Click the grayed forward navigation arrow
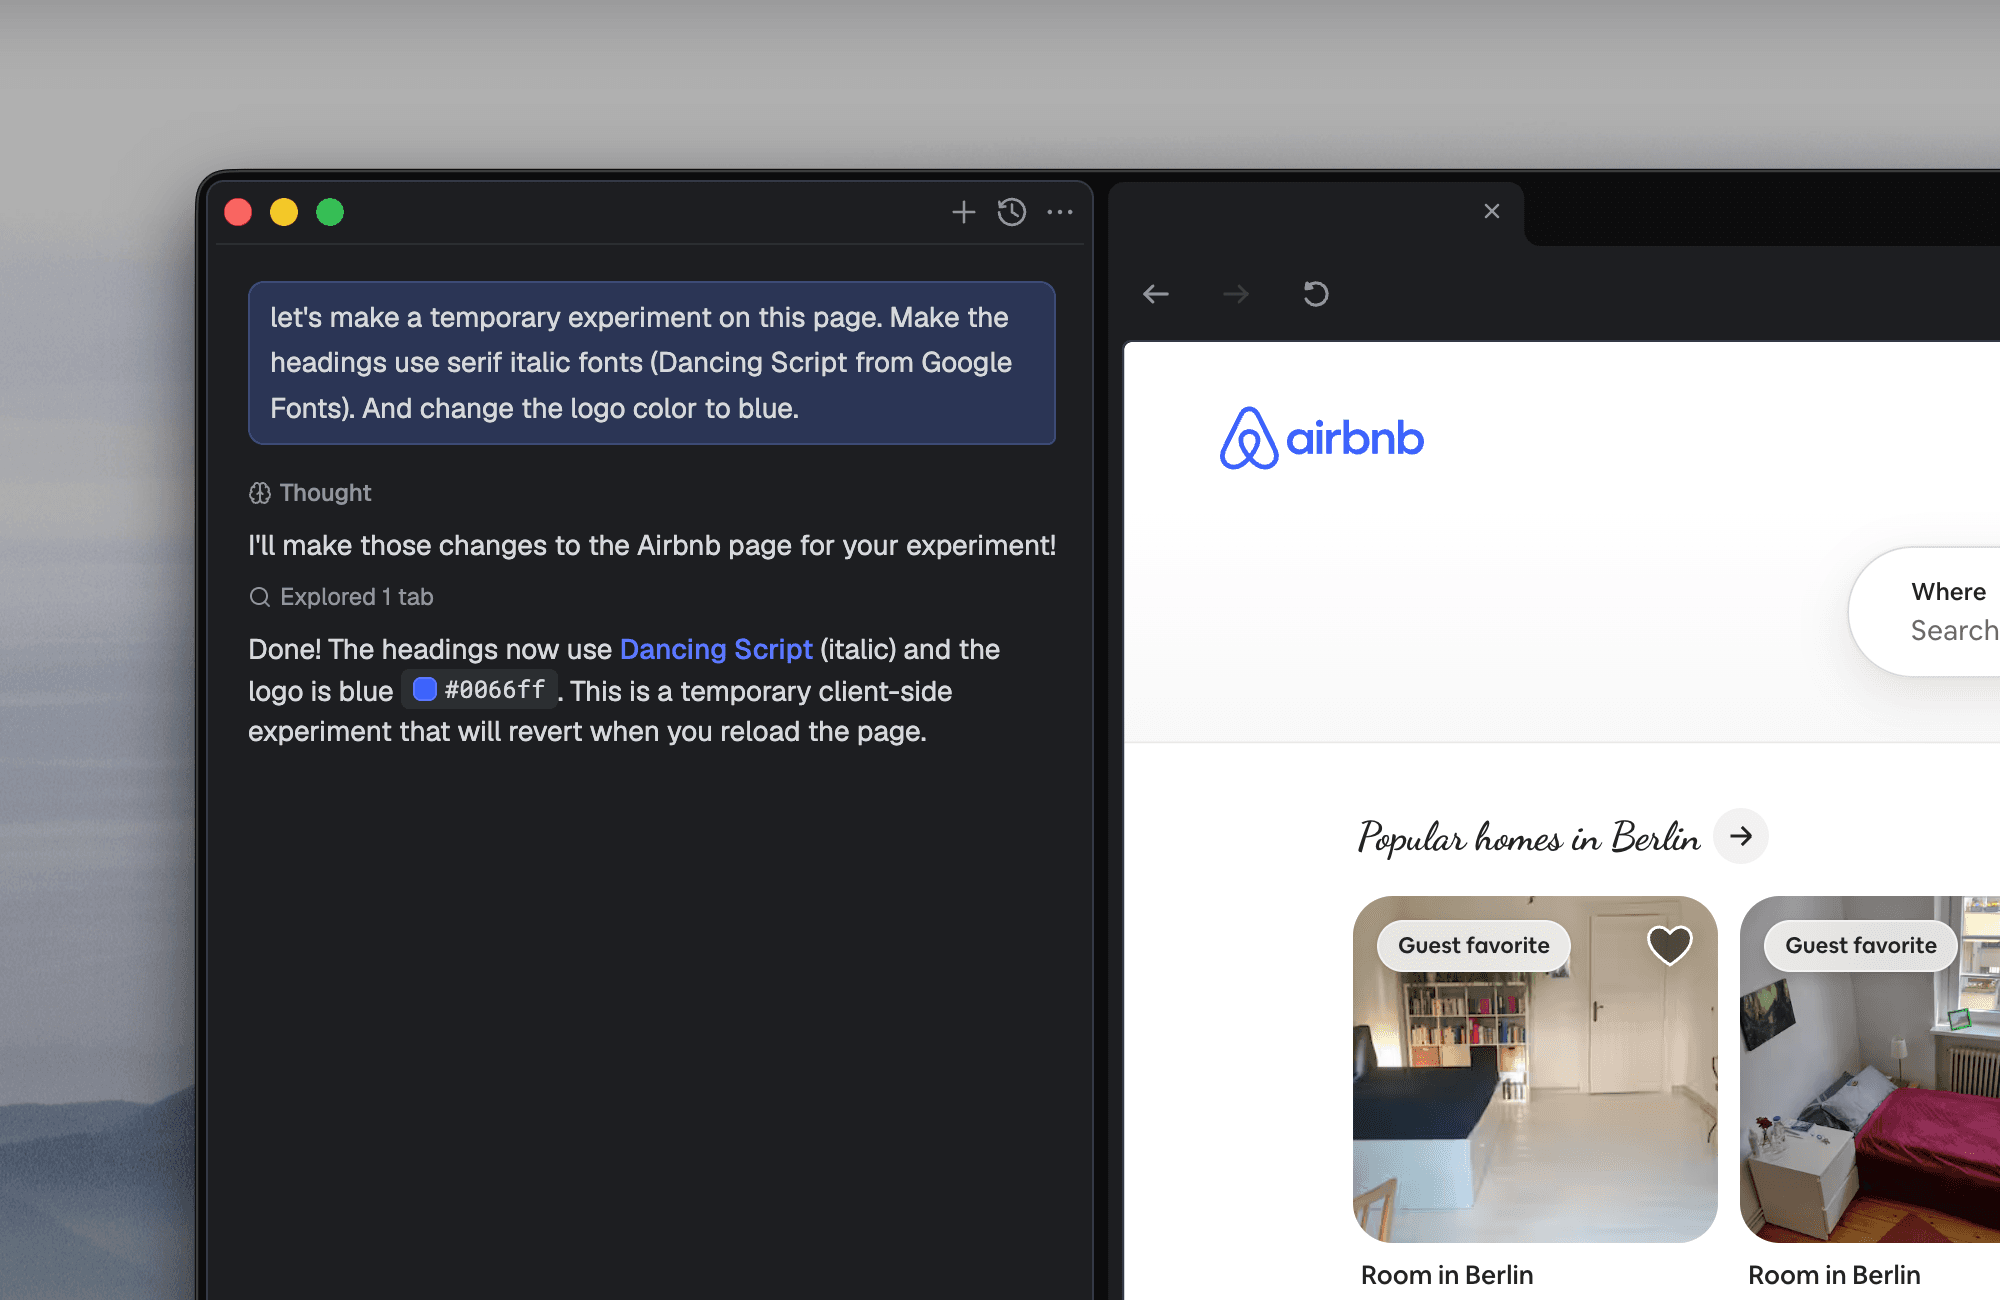 (1236, 293)
